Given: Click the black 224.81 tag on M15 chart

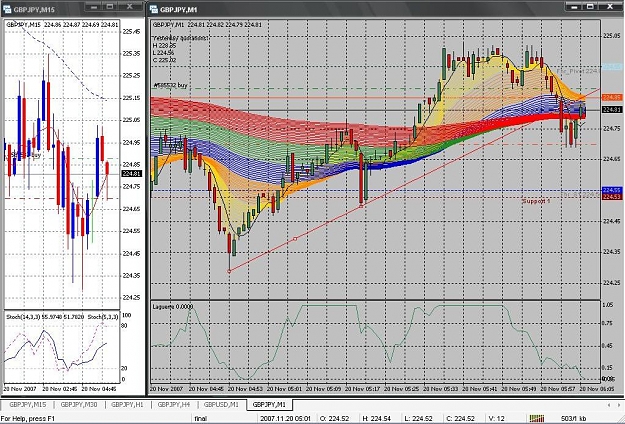Looking at the screenshot, I should (131, 174).
